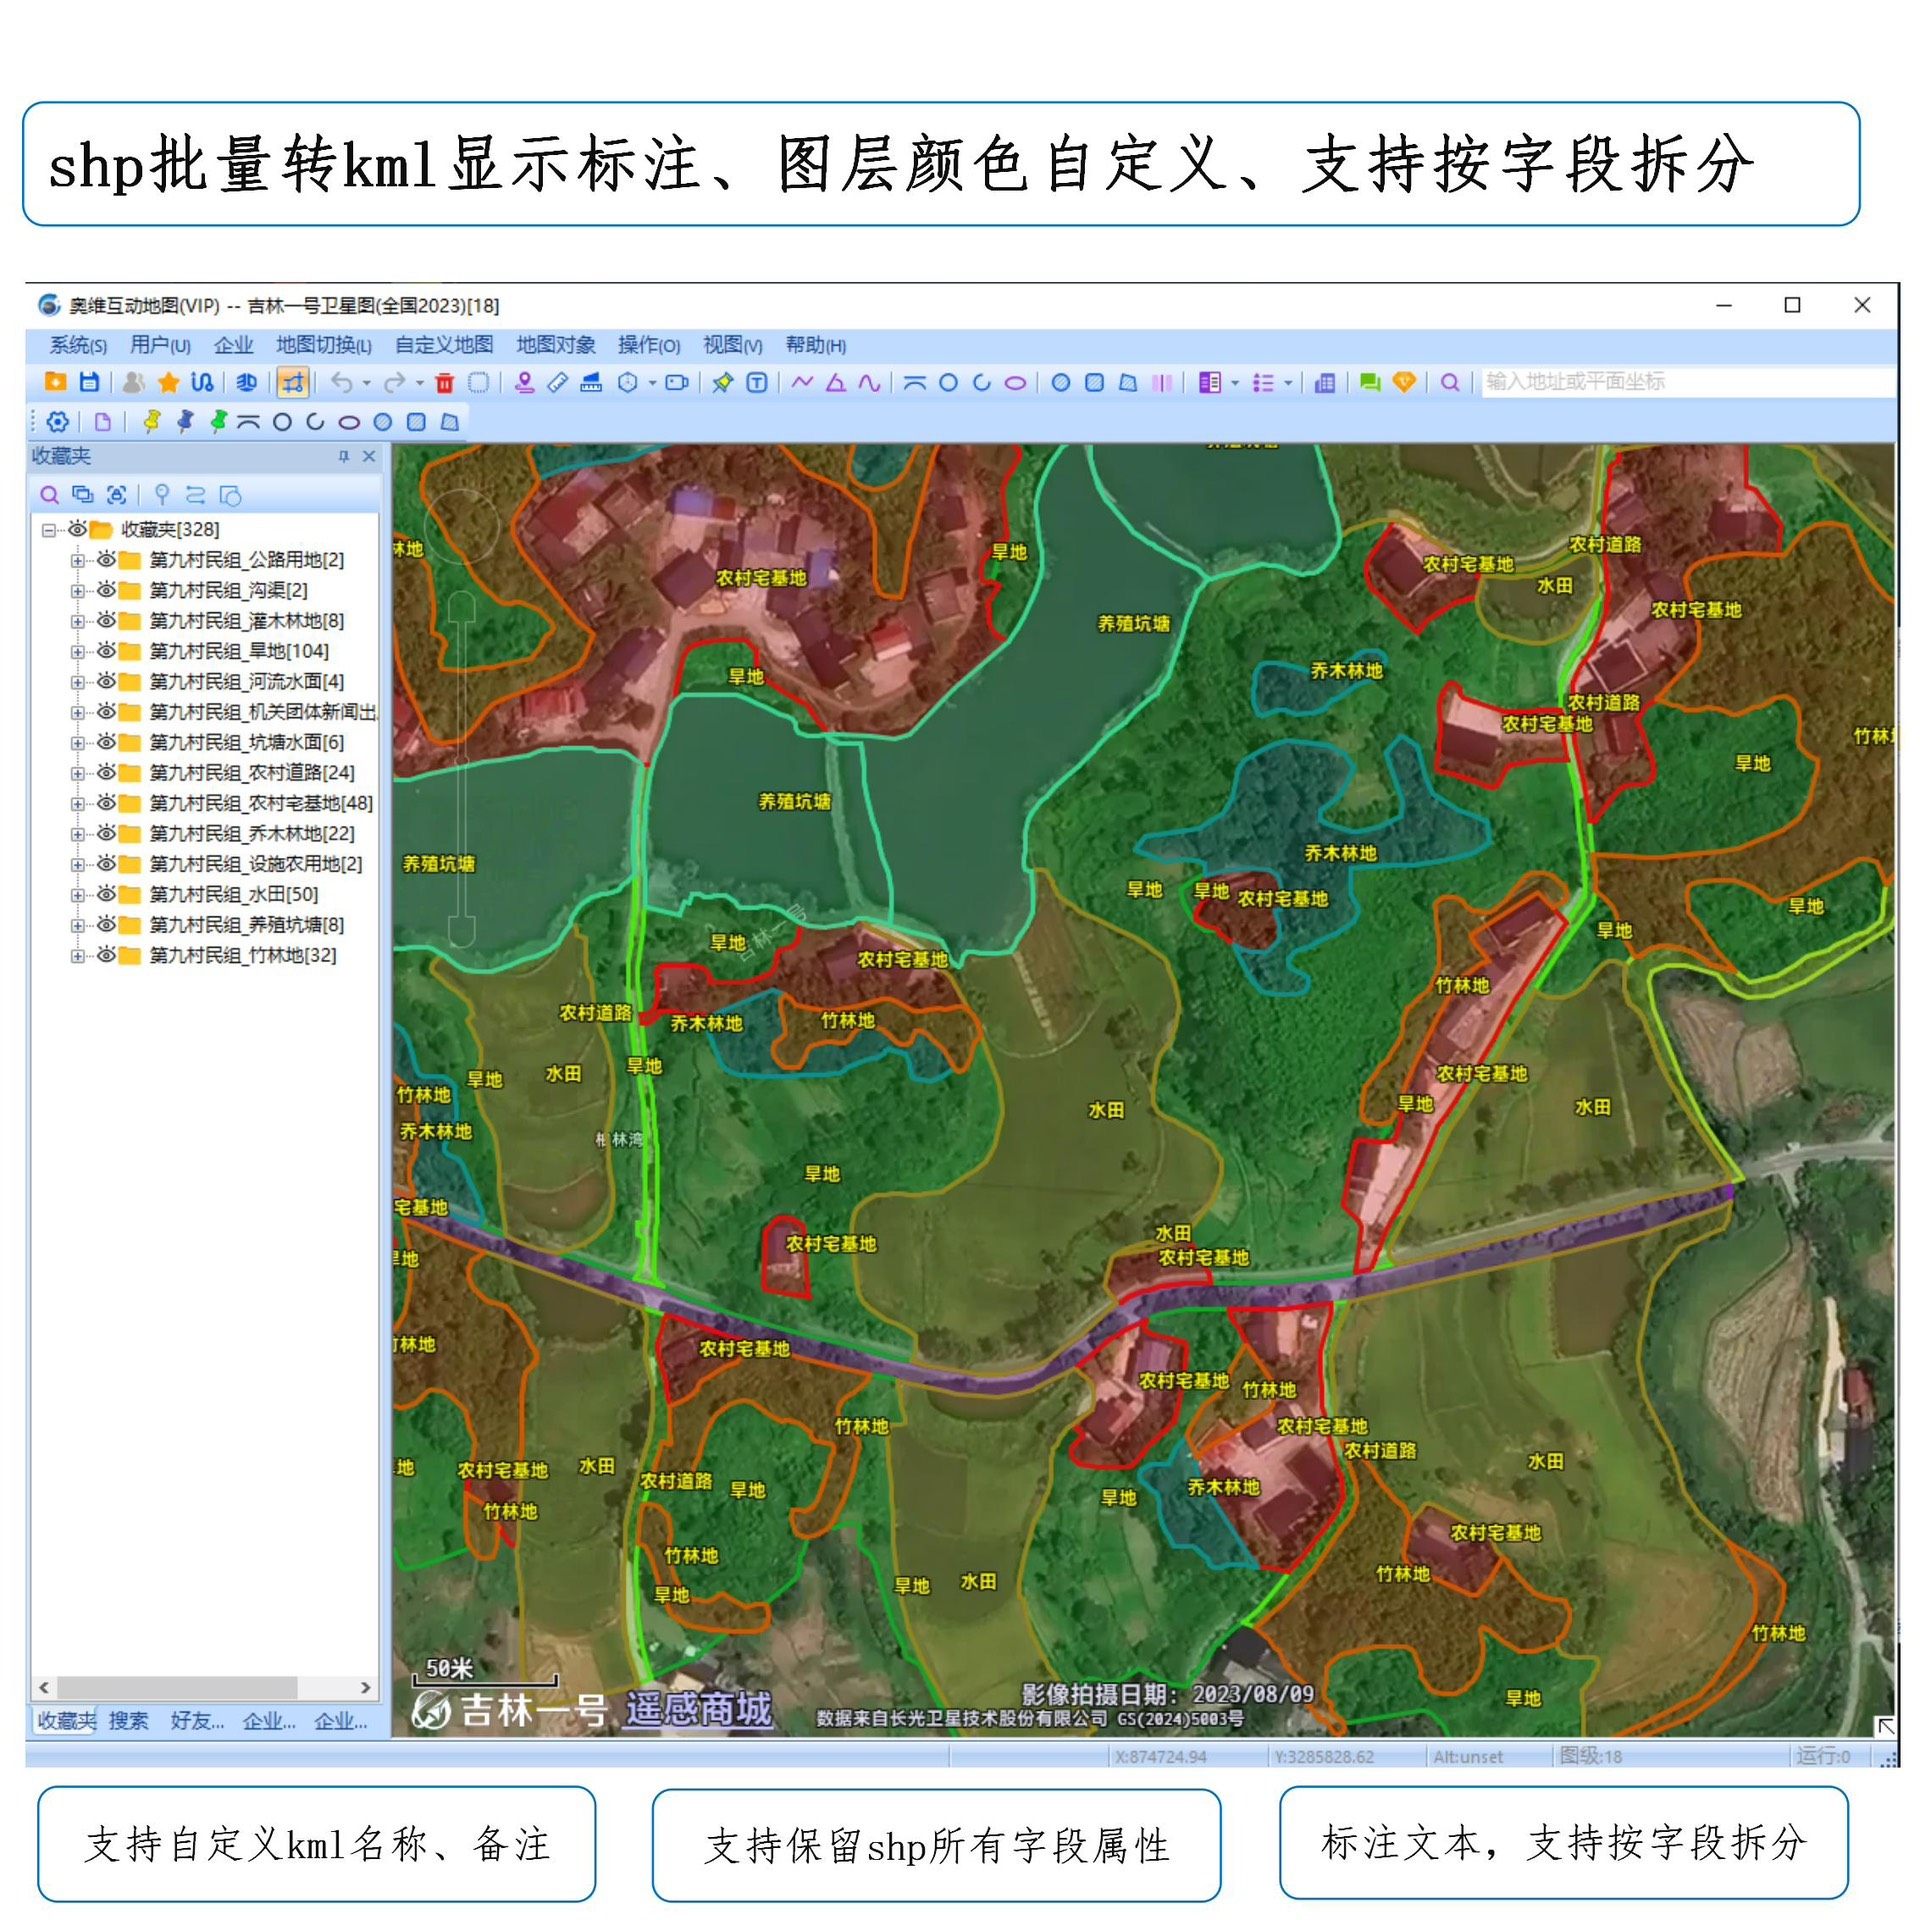Select the ruler distance measurement tool
Screen dimensions: 1920x1920
click(558, 382)
